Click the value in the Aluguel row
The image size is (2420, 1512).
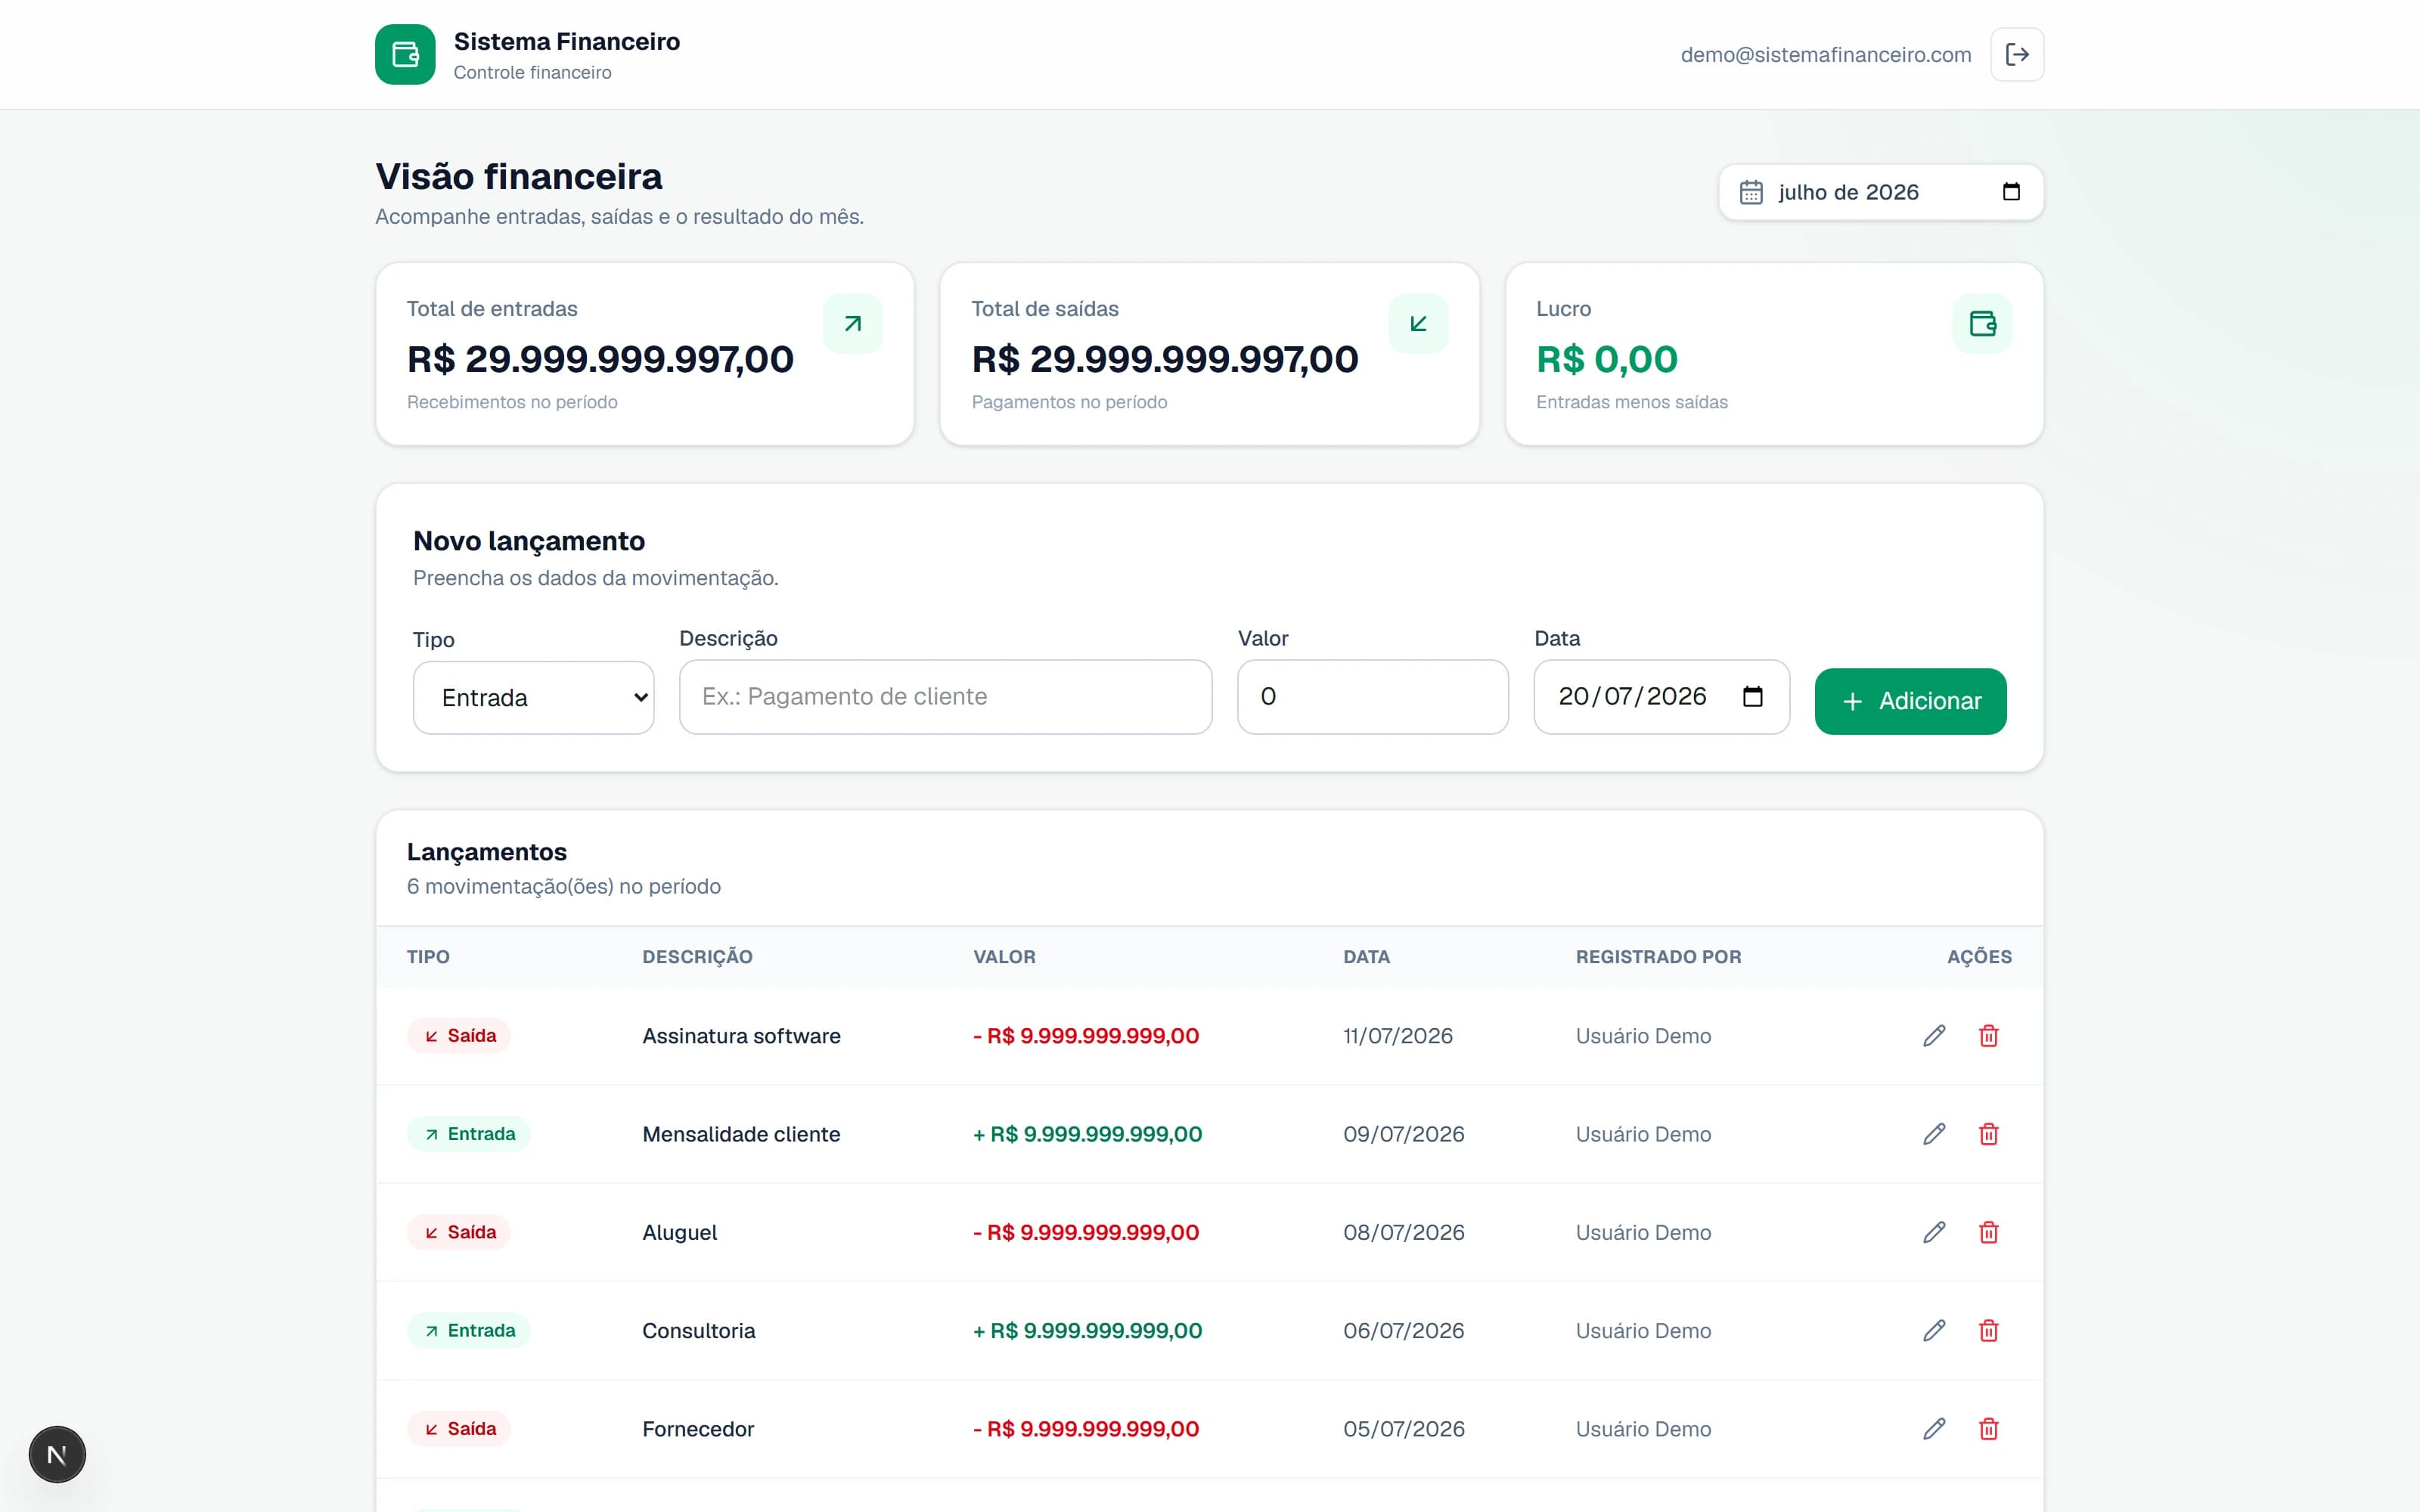[1086, 1232]
